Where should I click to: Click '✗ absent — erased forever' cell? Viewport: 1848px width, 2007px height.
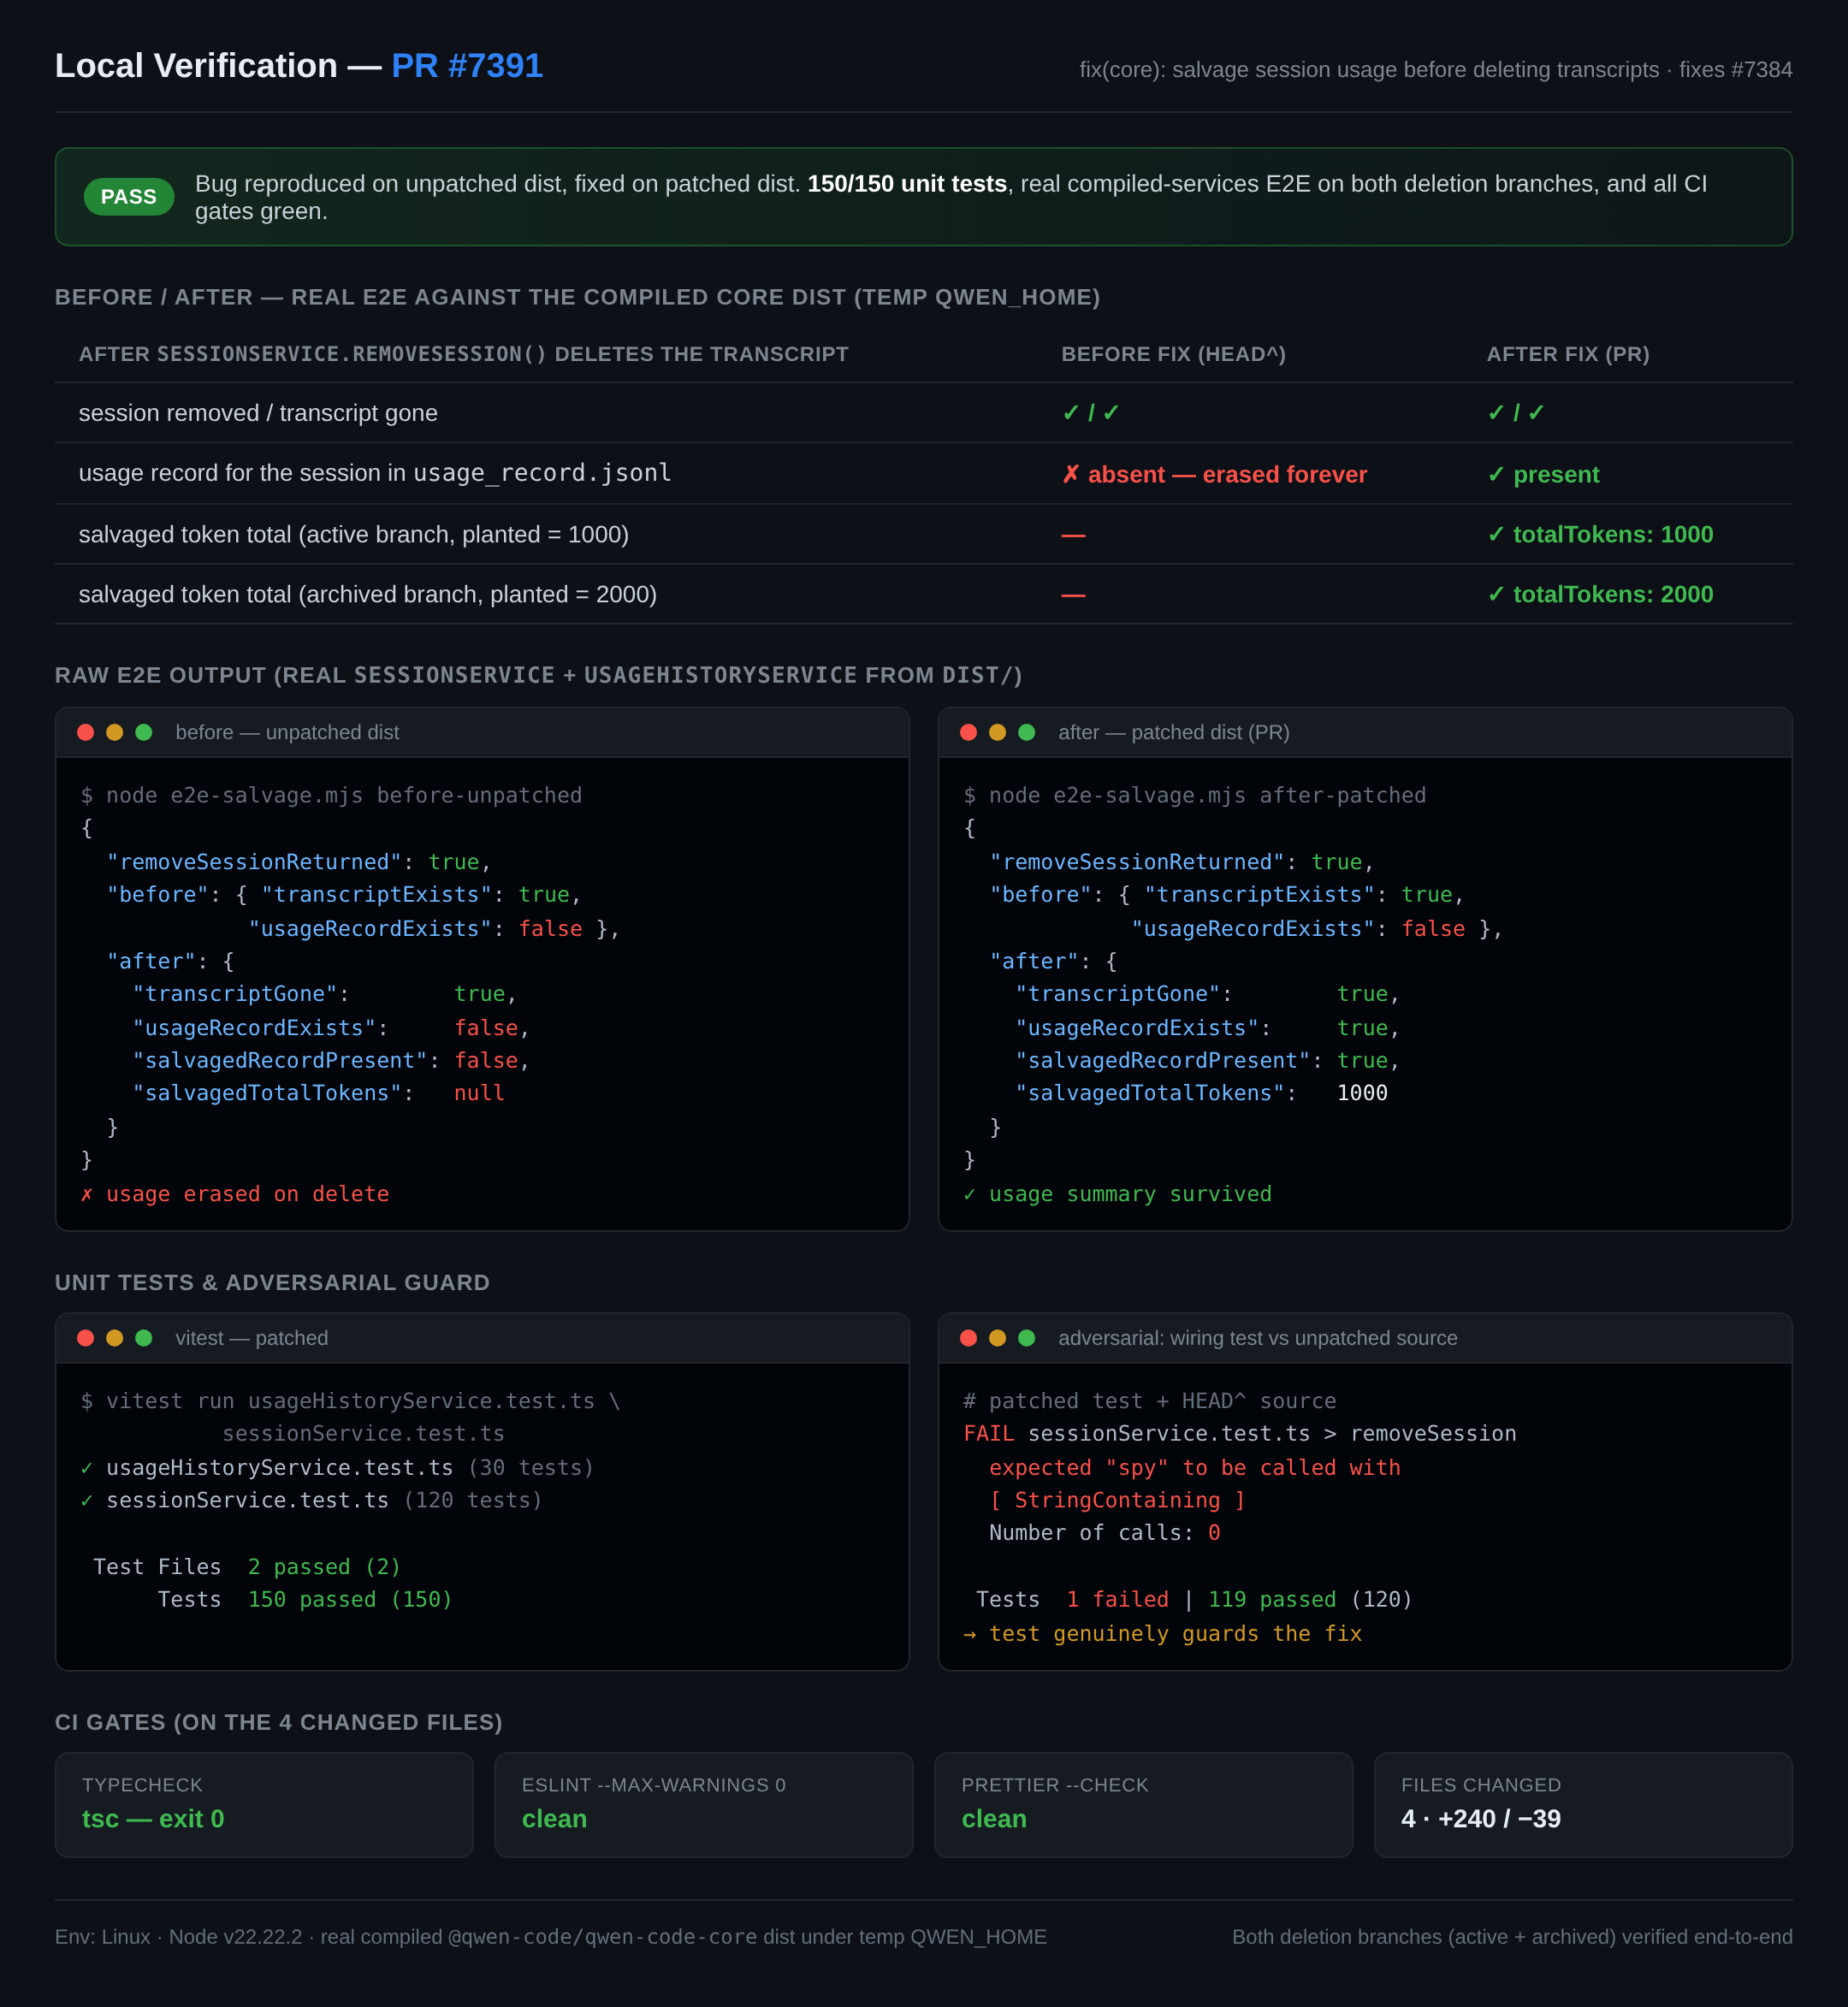click(x=1214, y=474)
